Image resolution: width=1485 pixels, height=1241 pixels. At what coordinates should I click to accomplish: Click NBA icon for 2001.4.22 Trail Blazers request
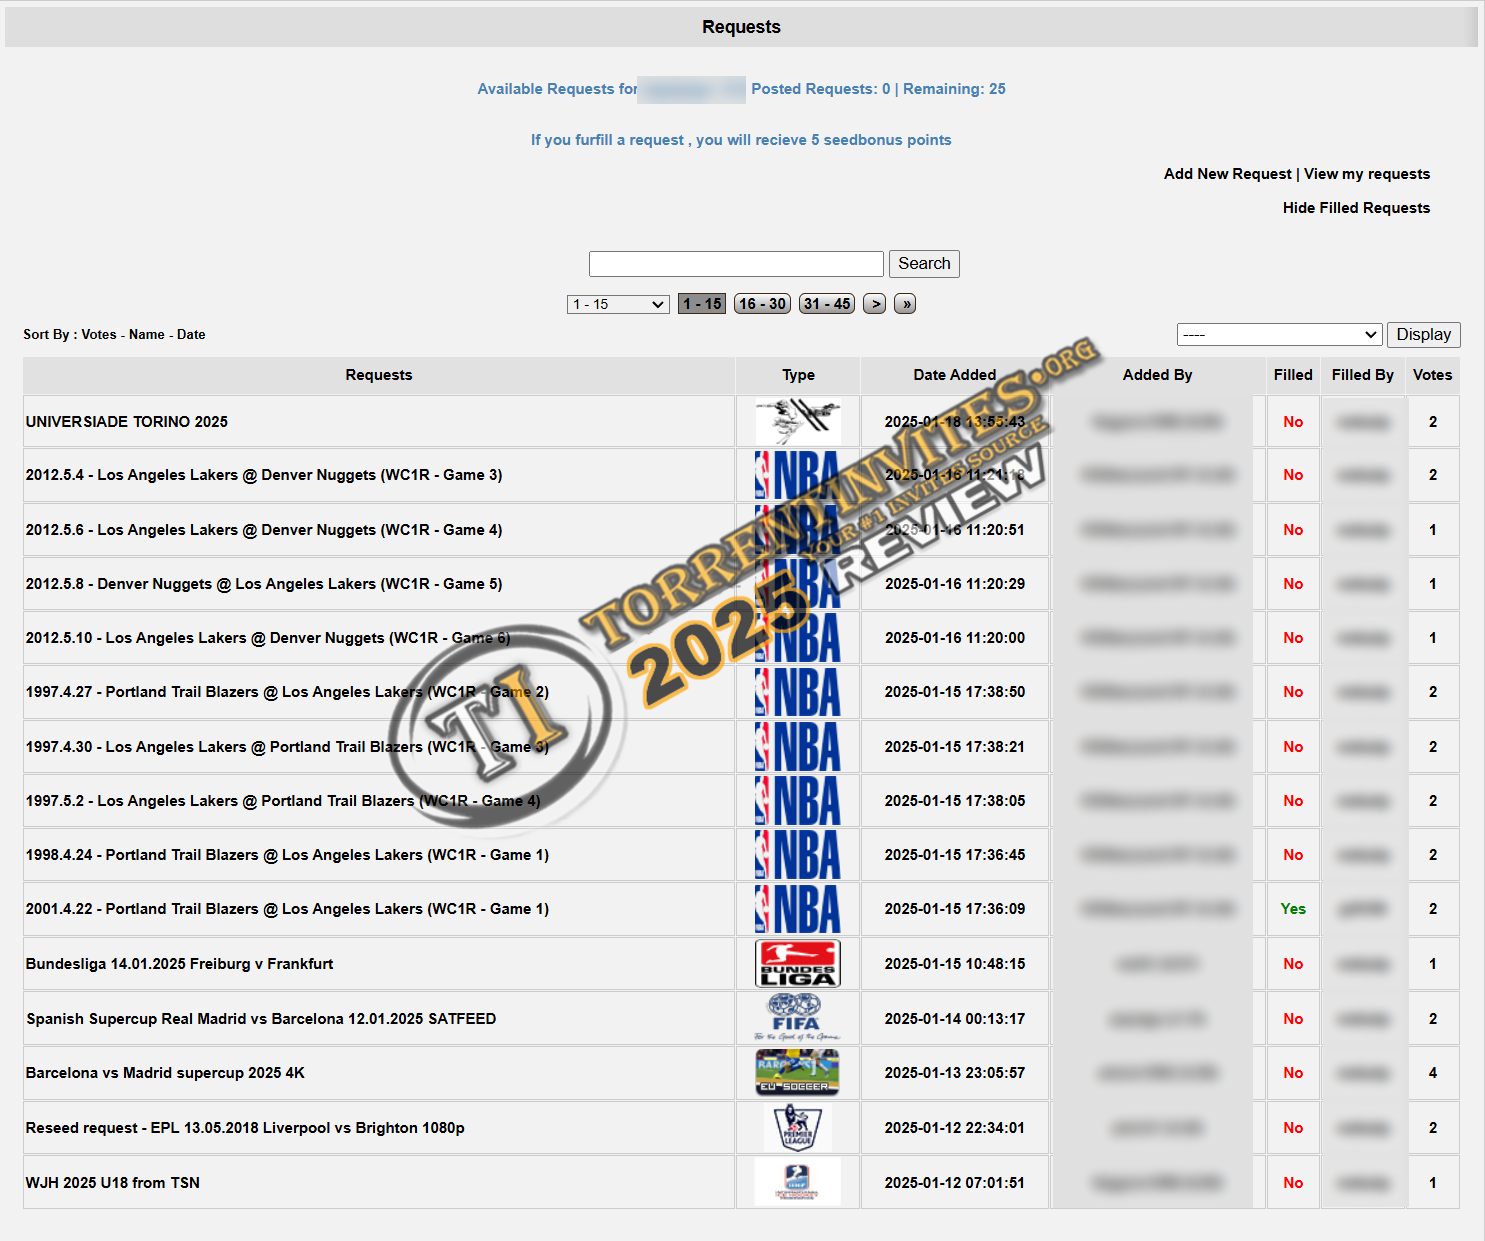797,909
